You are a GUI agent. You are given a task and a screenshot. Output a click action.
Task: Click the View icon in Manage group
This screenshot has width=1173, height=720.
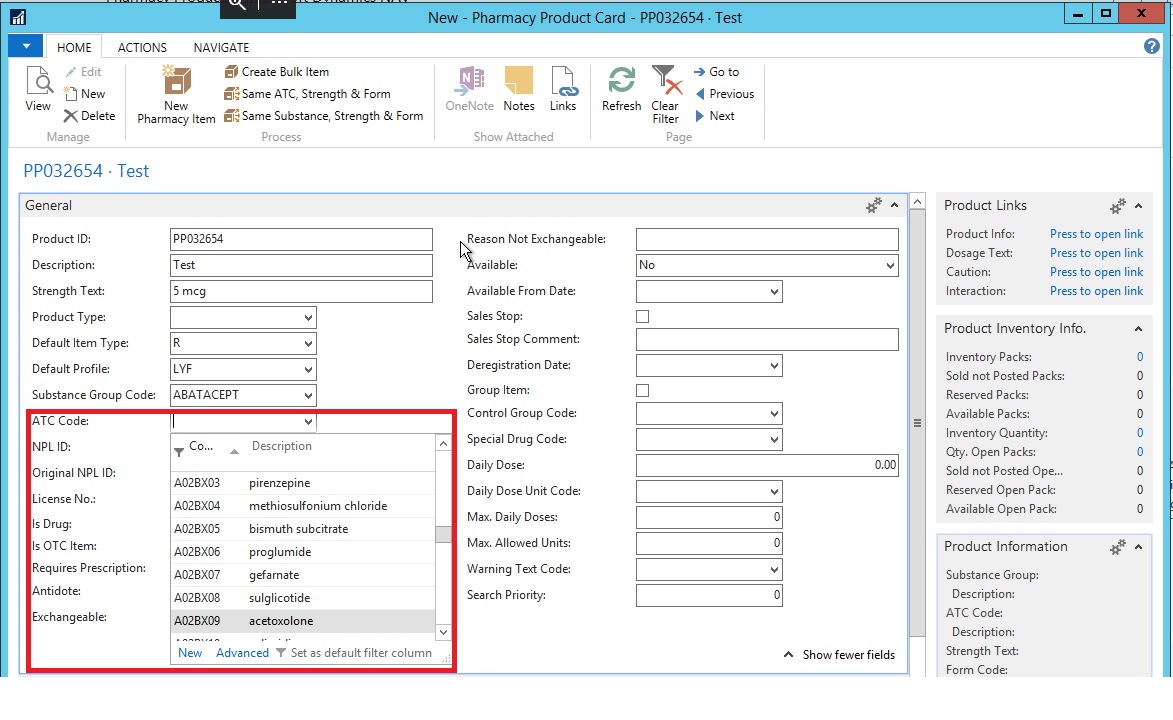[x=38, y=84]
